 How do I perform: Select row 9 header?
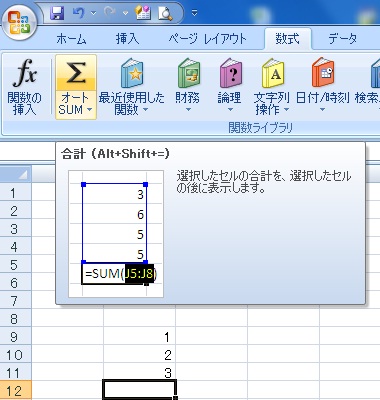pos(15,337)
